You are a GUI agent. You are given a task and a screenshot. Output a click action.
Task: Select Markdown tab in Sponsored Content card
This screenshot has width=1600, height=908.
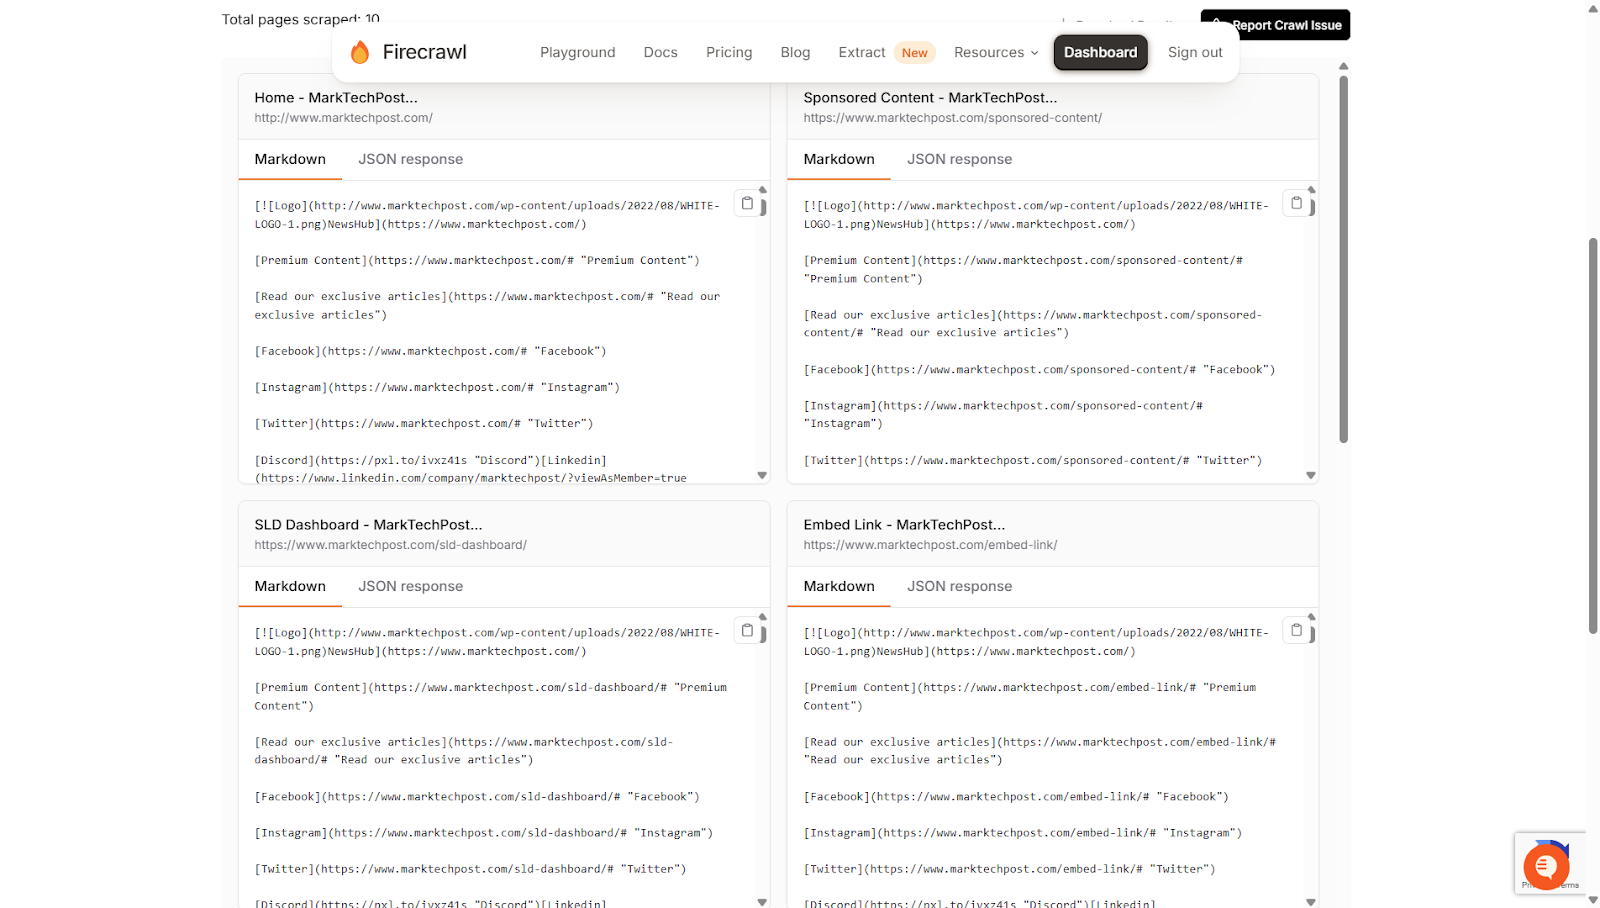839,159
